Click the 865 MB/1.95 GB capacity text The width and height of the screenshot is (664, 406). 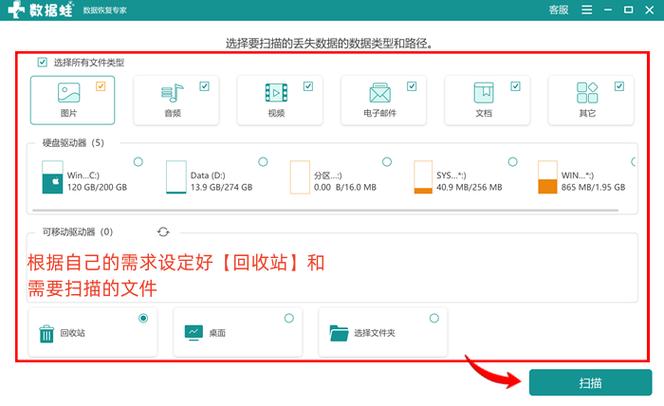pyautogui.click(x=593, y=187)
